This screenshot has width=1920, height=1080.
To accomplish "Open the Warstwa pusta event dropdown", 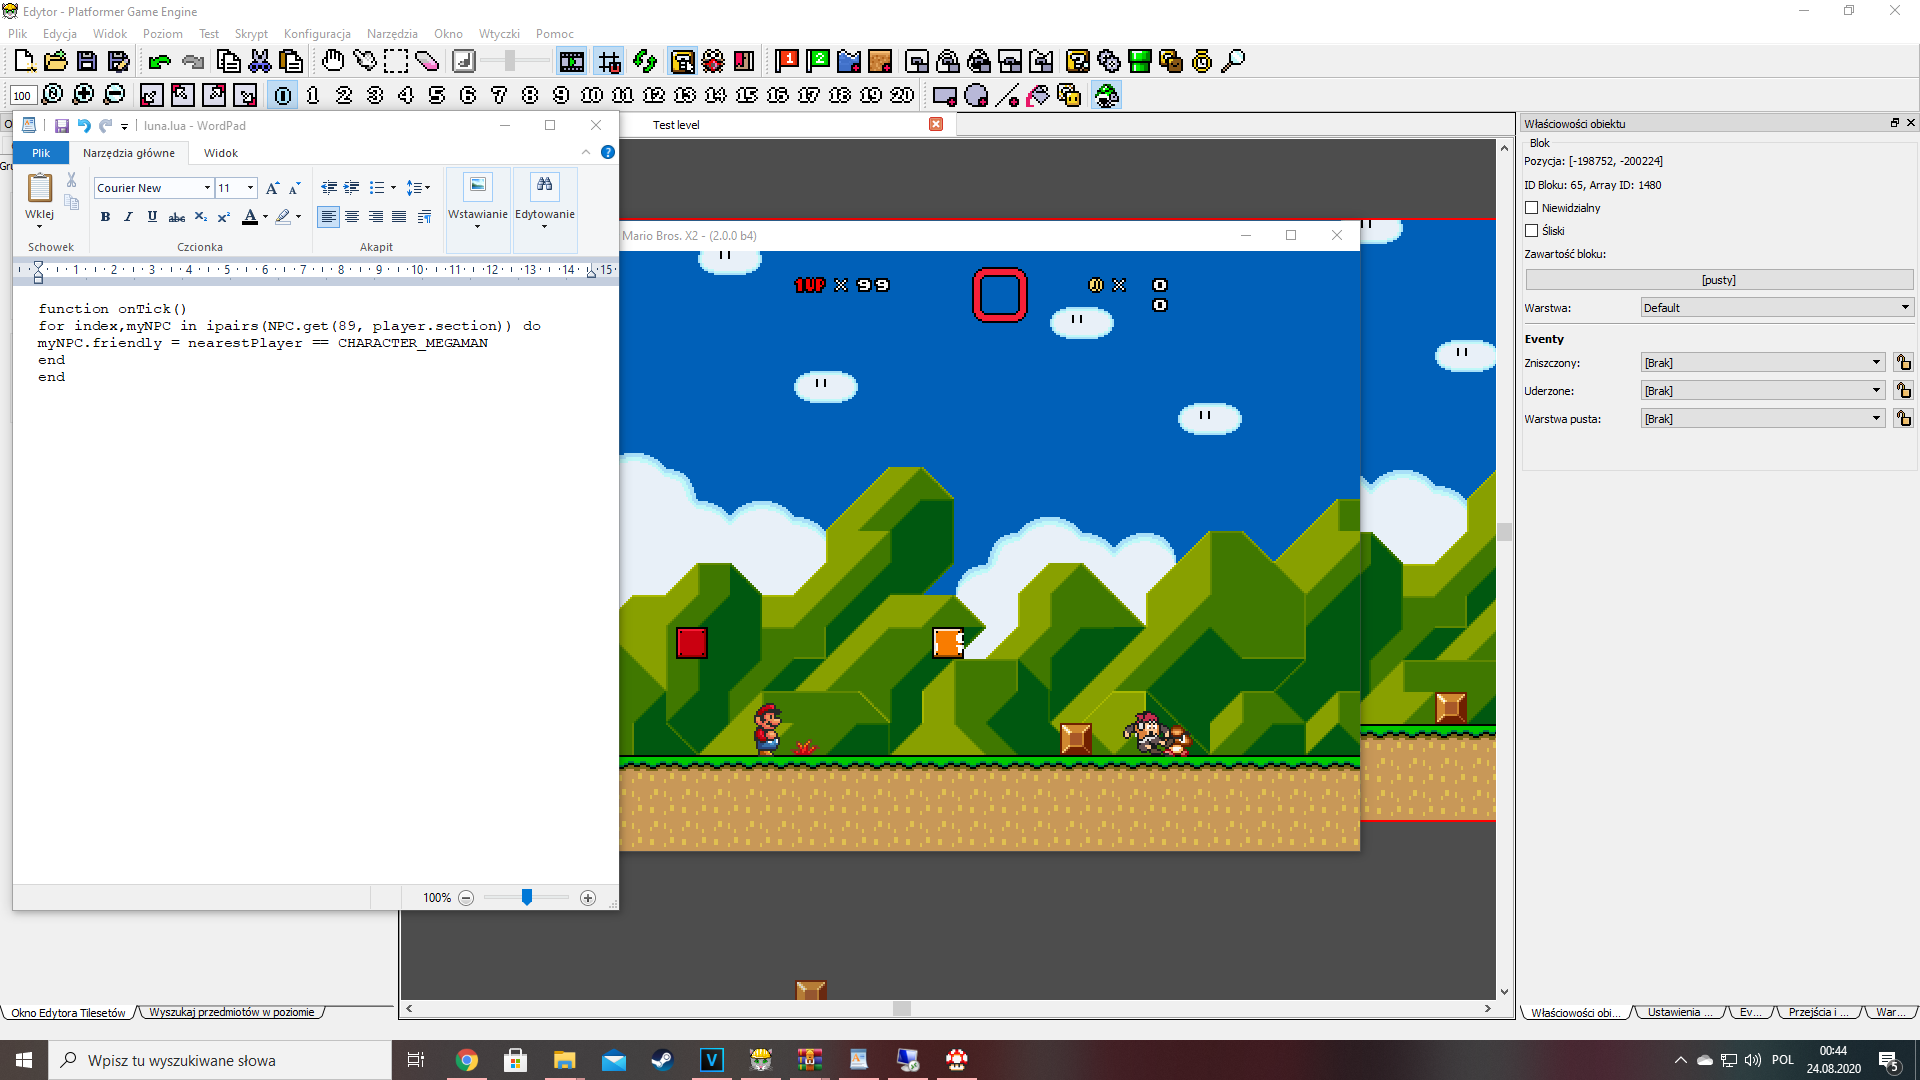I will [x=1764, y=419].
